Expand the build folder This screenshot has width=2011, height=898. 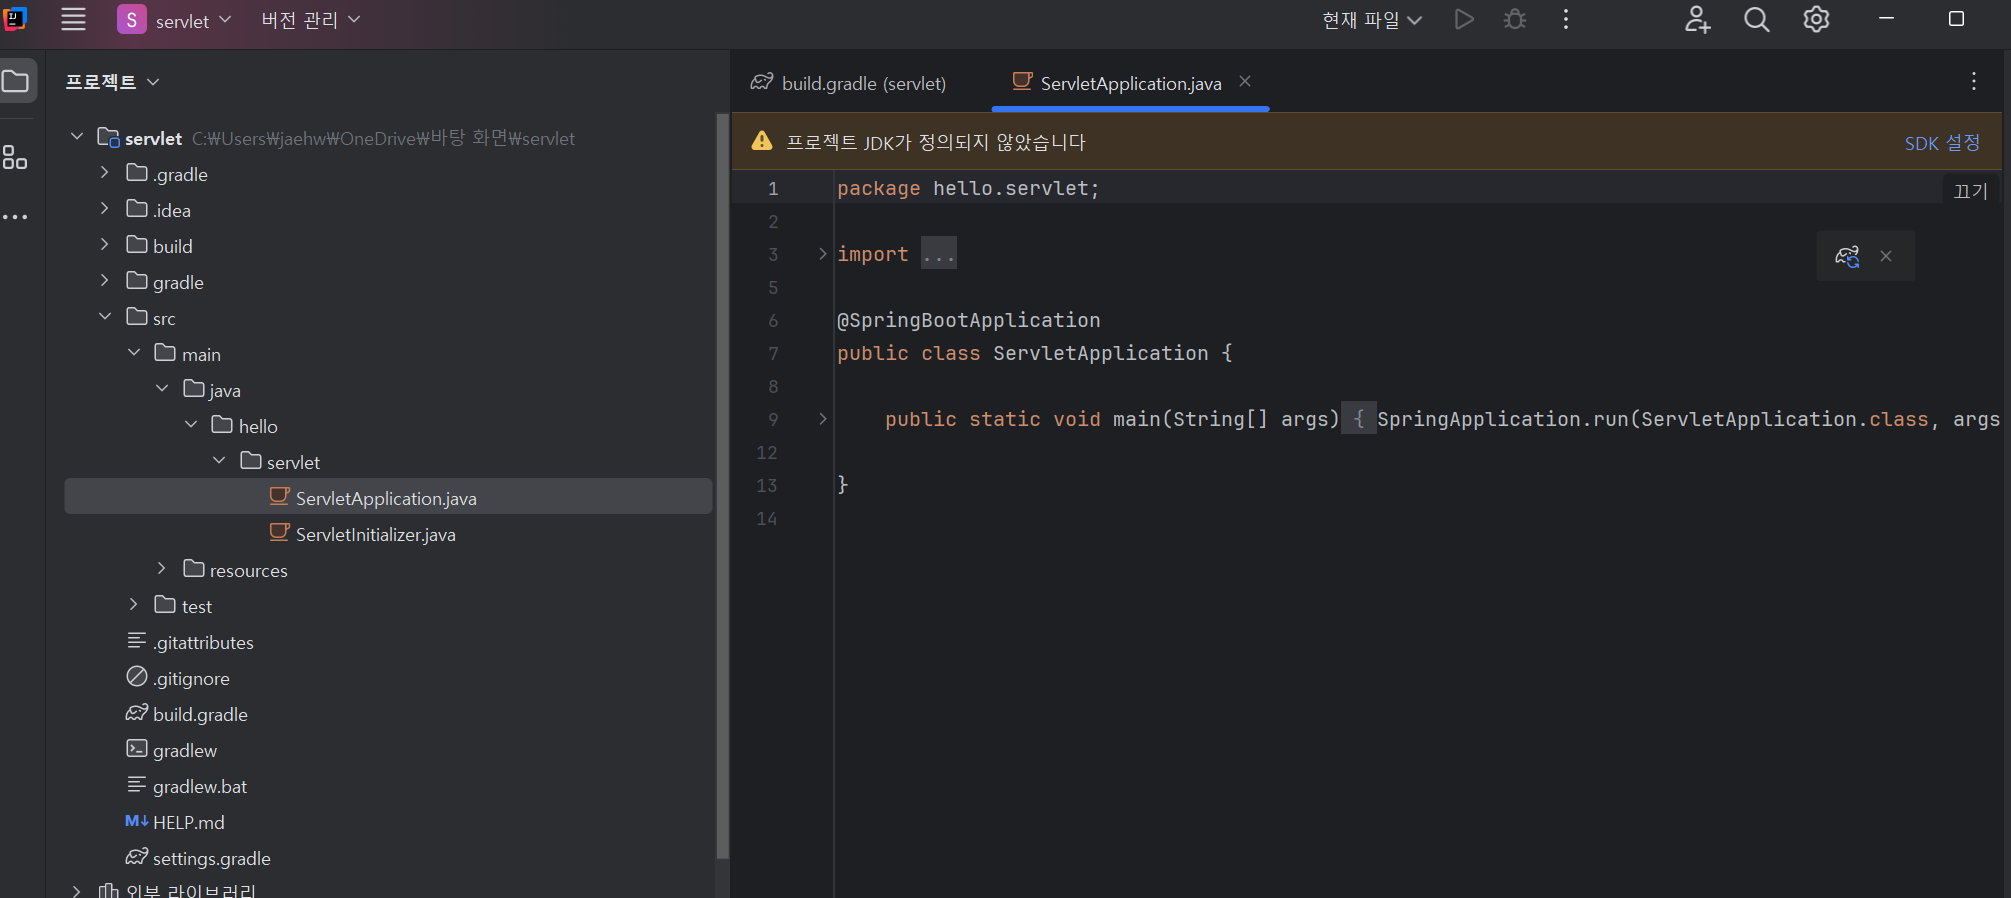click(105, 245)
